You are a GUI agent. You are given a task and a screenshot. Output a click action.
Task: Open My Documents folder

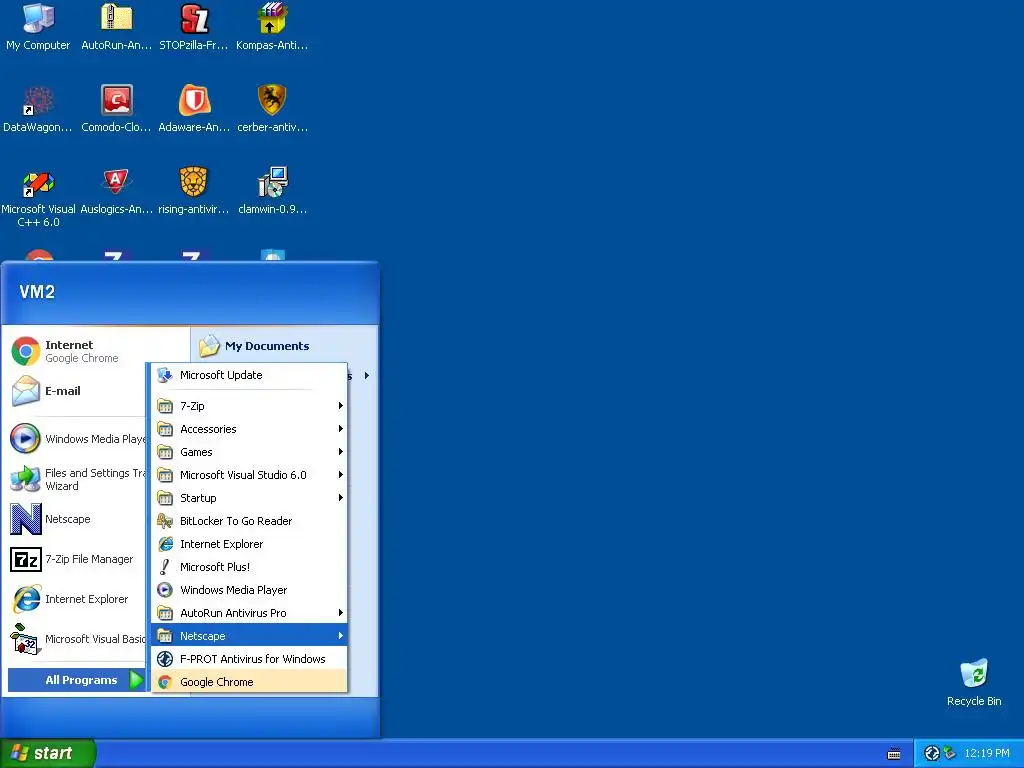(x=255, y=346)
